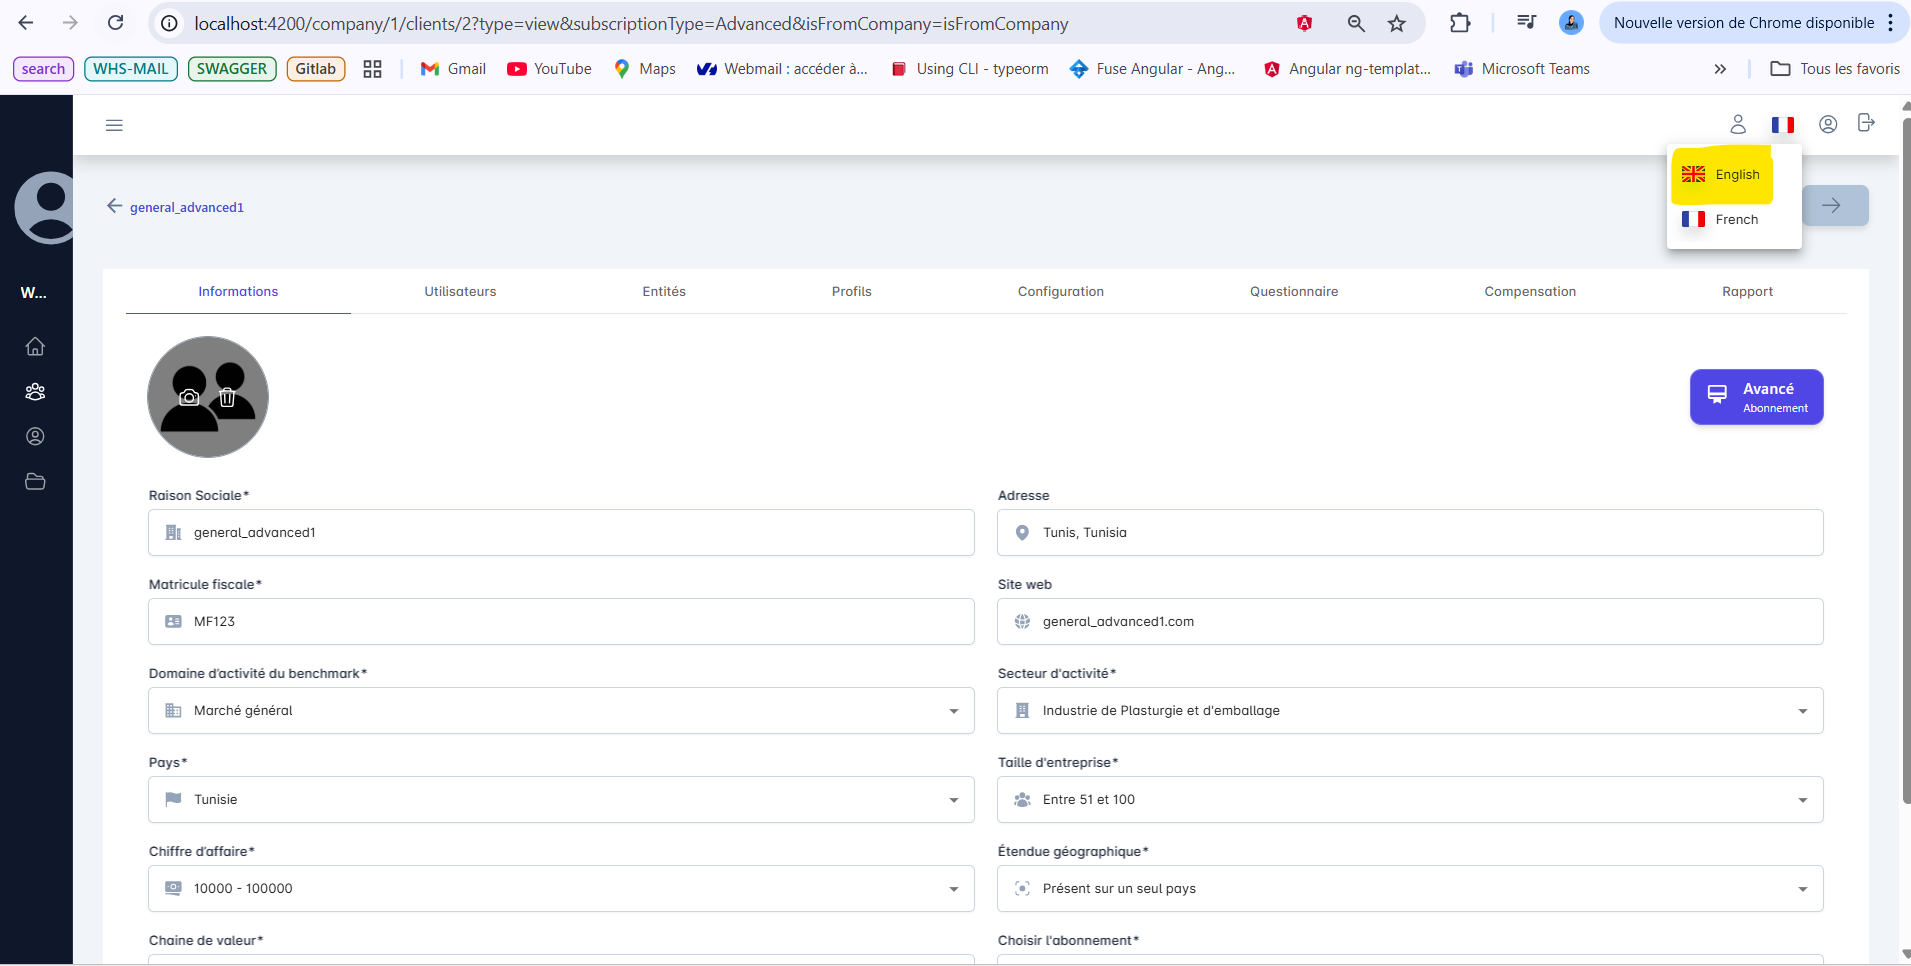Click the camera icon on avatar
Image resolution: width=1911 pixels, height=966 pixels.
(189, 397)
